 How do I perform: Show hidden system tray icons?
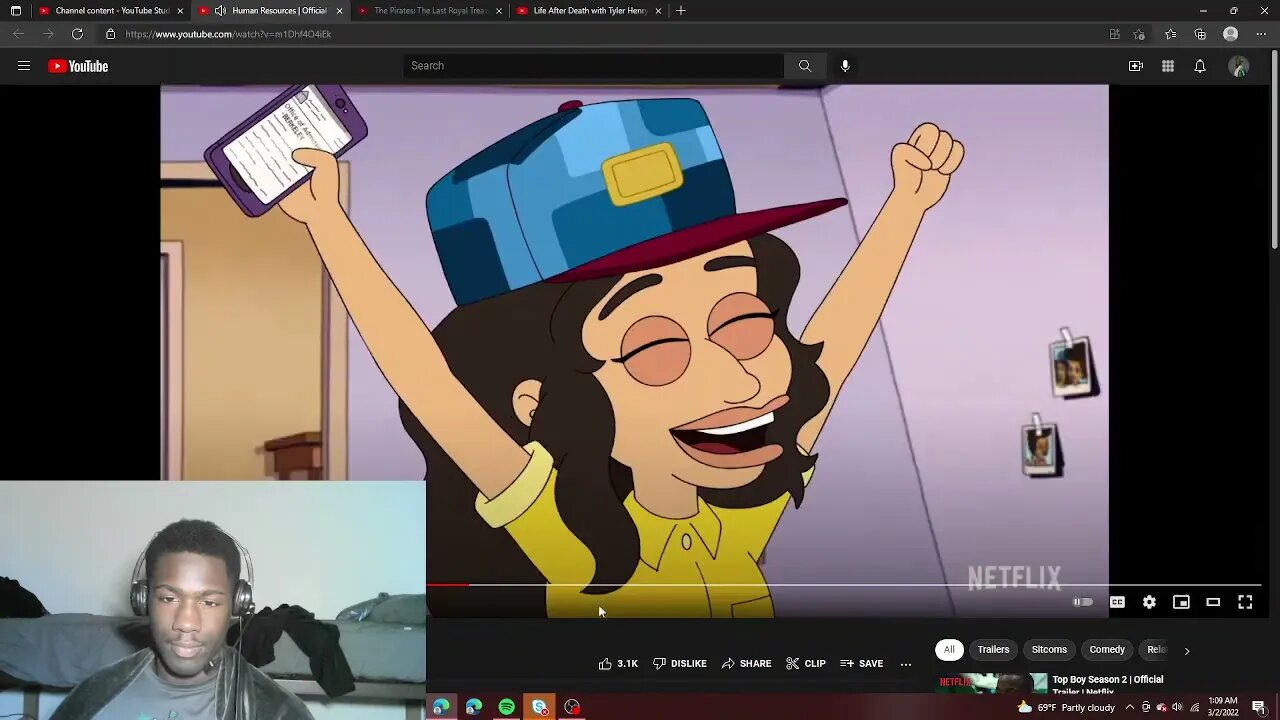coord(1130,708)
